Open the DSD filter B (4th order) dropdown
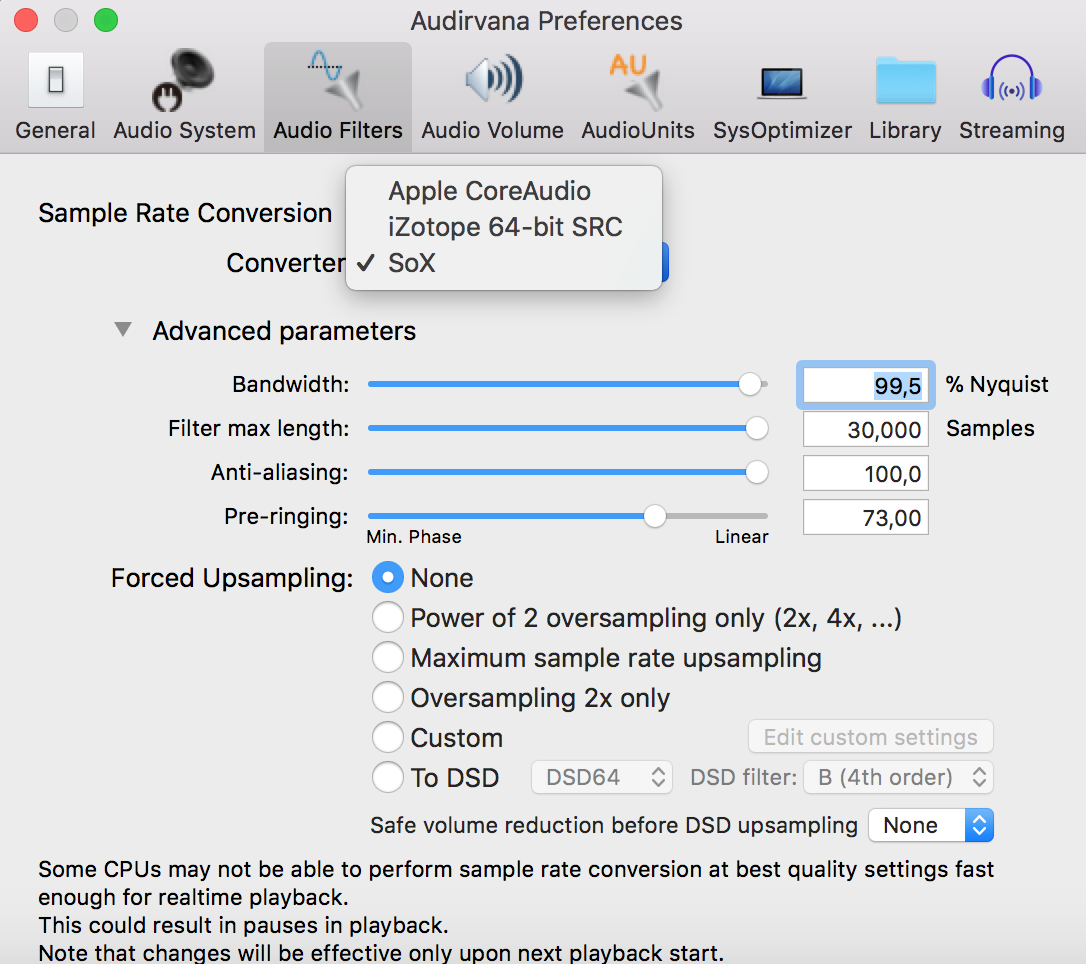Viewport: 1086px width, 964px height. (x=898, y=777)
